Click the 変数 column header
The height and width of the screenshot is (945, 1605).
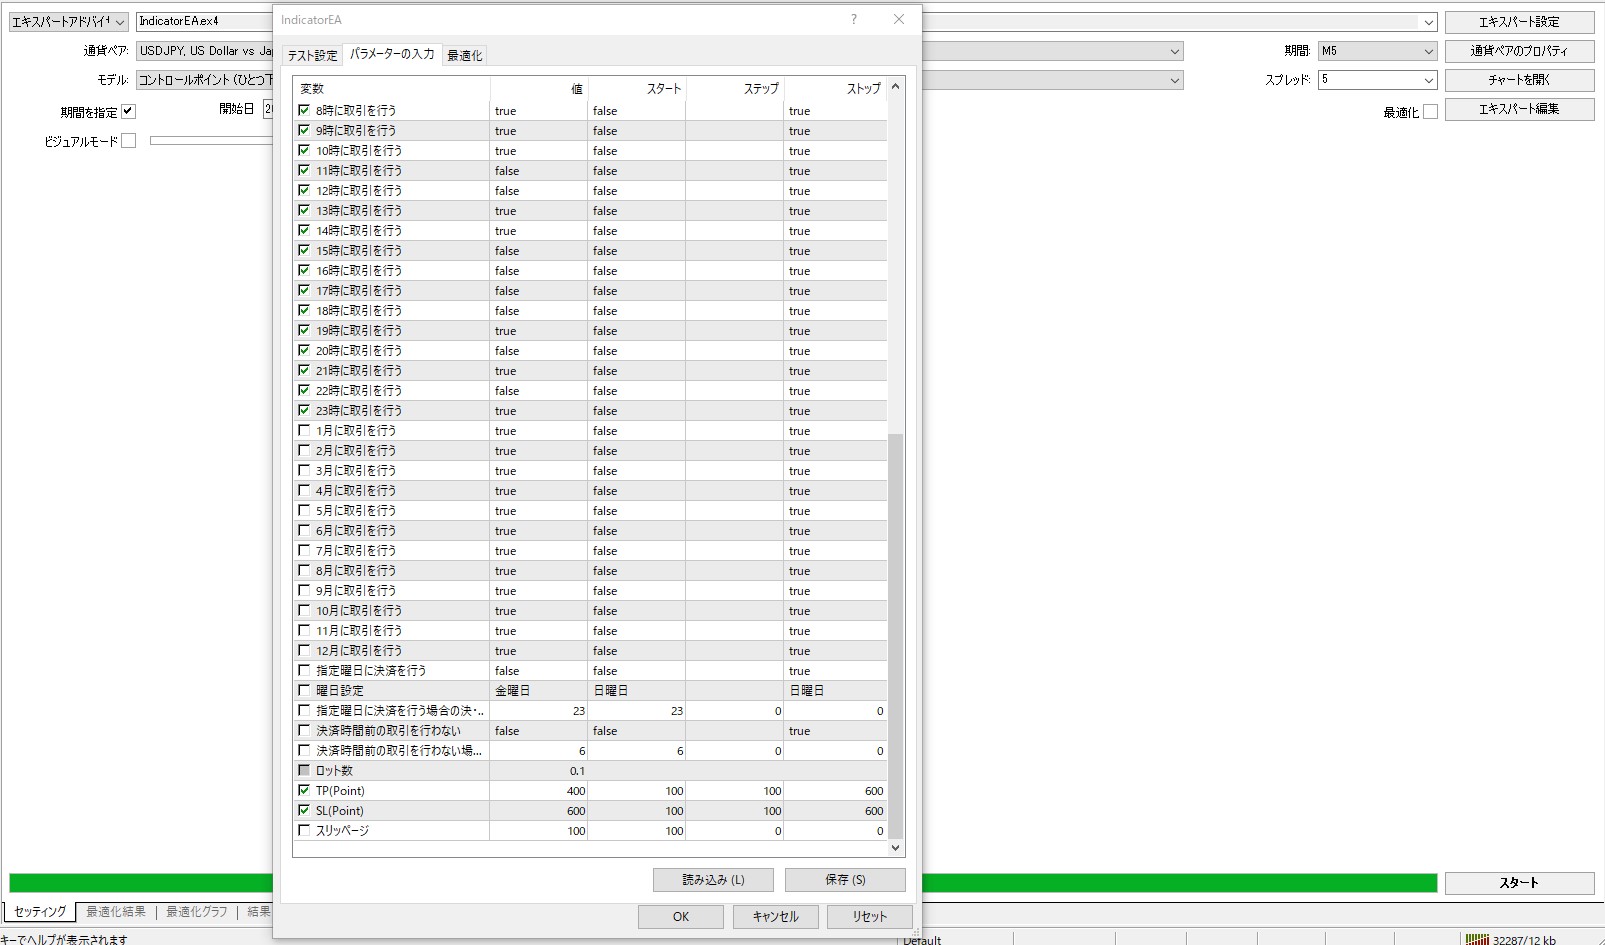point(391,89)
